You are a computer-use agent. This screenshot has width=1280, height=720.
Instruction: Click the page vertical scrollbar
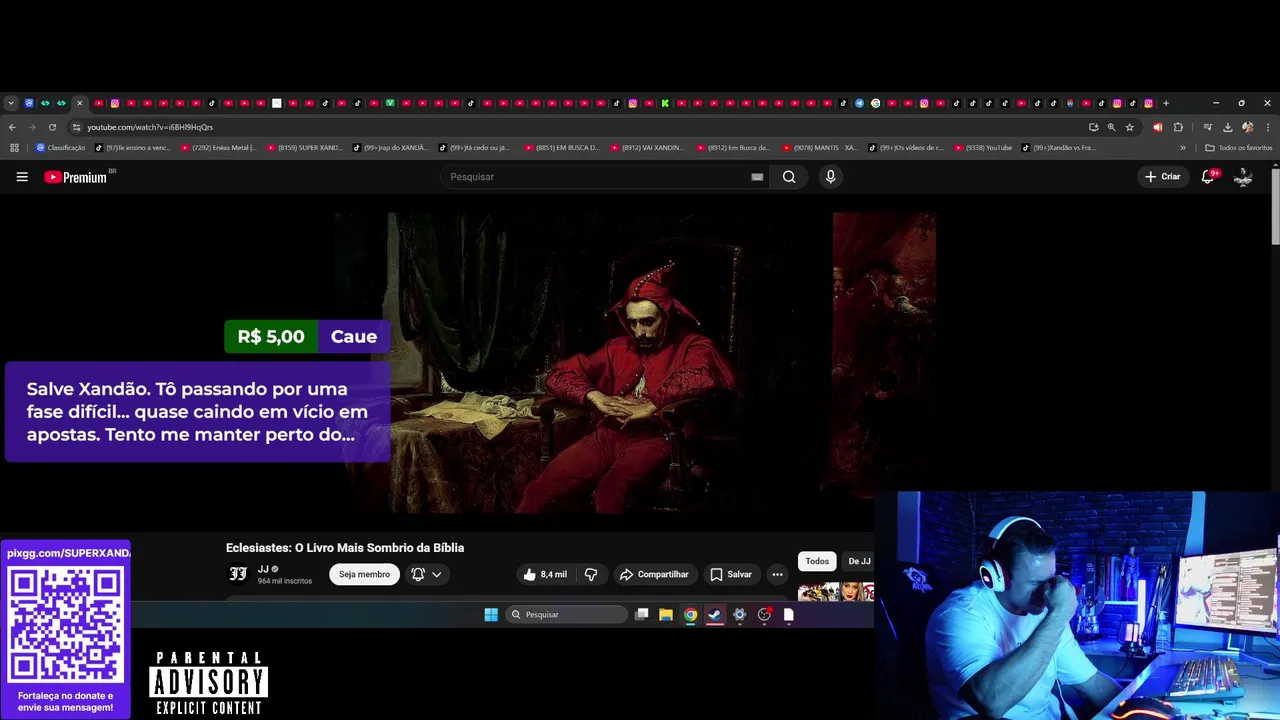pyautogui.click(x=1275, y=208)
